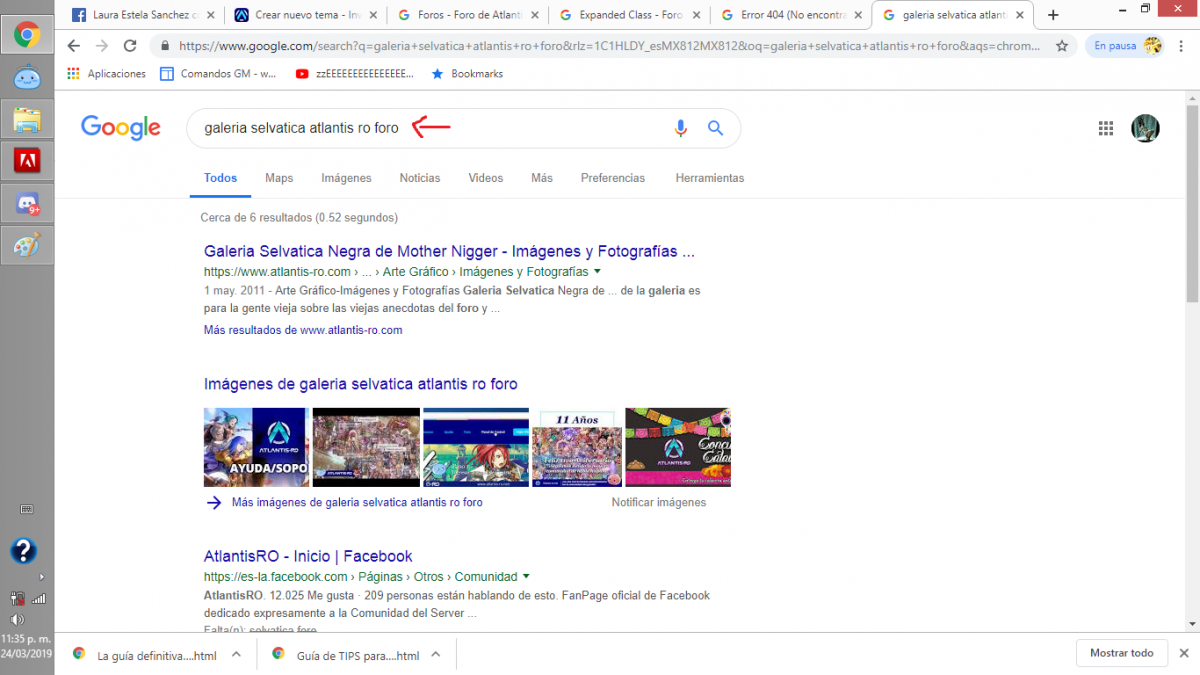Open Chrome from the taskbar
Screen dimensions: 1200x675
26,36
